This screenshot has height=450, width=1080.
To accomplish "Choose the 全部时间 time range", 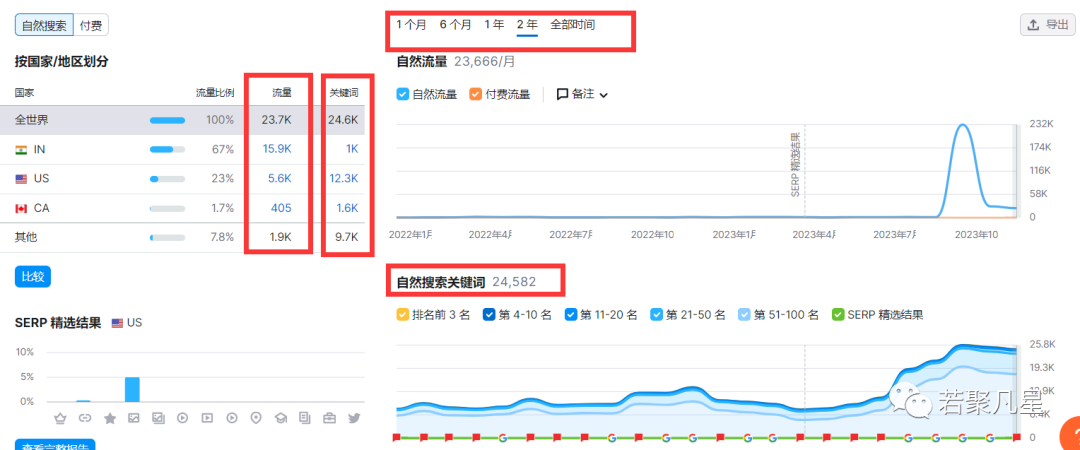I will [572, 24].
